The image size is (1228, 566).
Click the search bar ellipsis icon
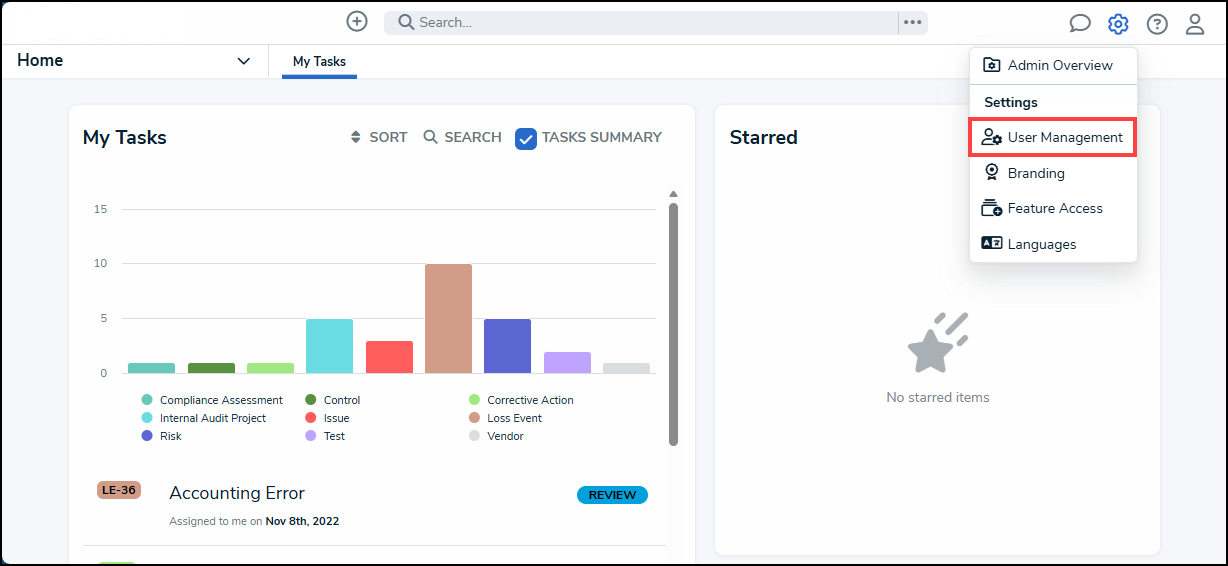[912, 22]
